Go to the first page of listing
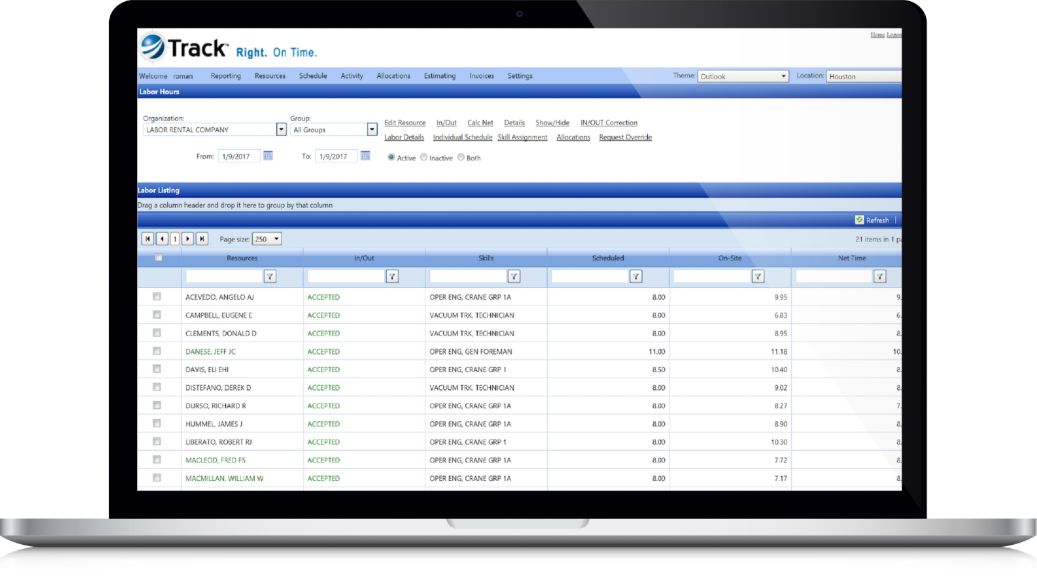 [x=148, y=239]
